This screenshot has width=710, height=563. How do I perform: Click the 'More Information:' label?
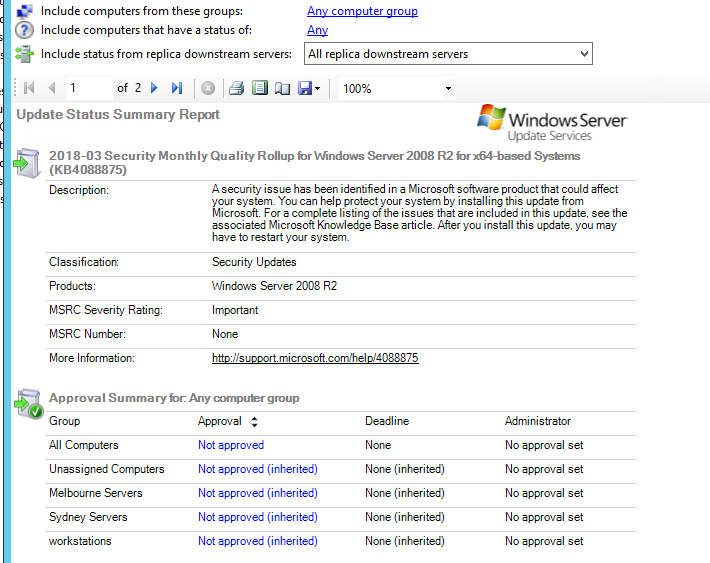point(92,358)
